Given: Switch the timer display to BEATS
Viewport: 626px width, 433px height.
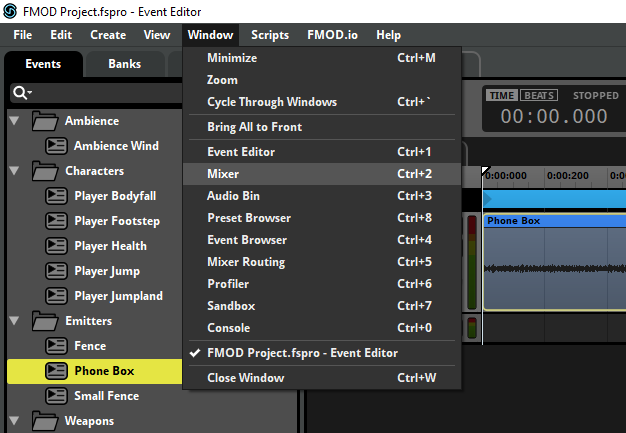Looking at the screenshot, I should [539, 95].
